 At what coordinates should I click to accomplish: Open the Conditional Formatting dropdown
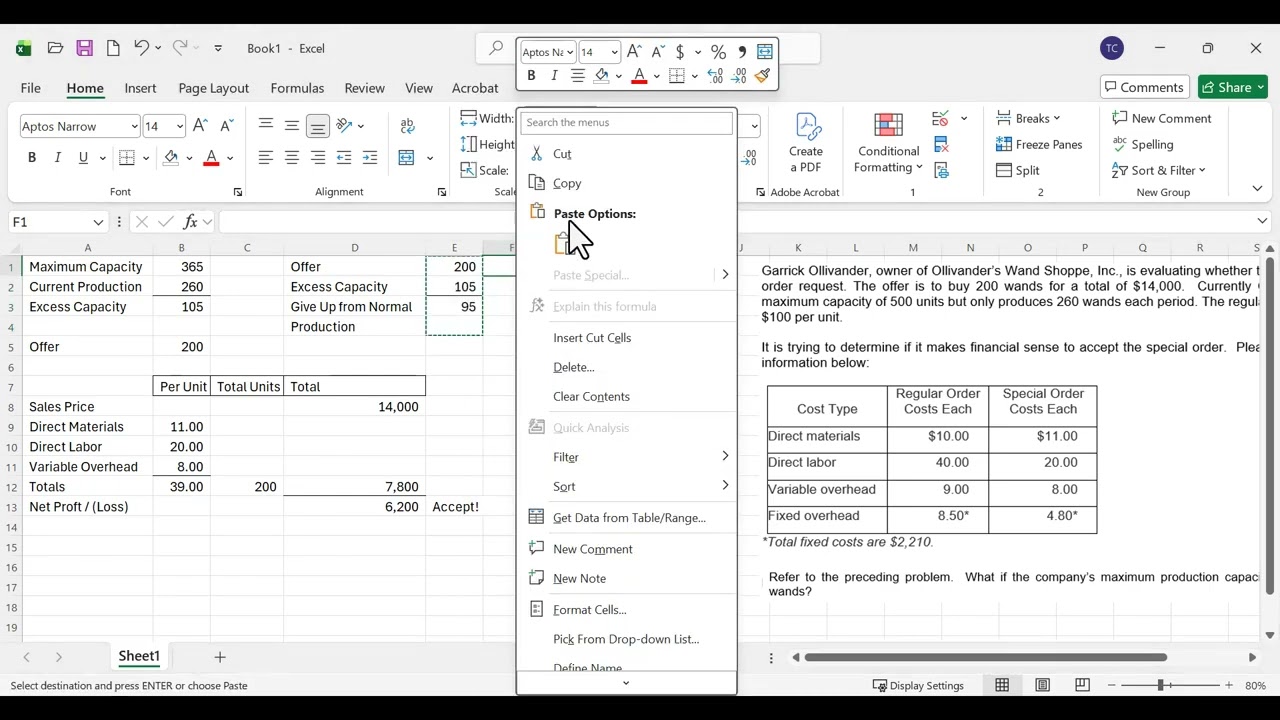point(889,142)
